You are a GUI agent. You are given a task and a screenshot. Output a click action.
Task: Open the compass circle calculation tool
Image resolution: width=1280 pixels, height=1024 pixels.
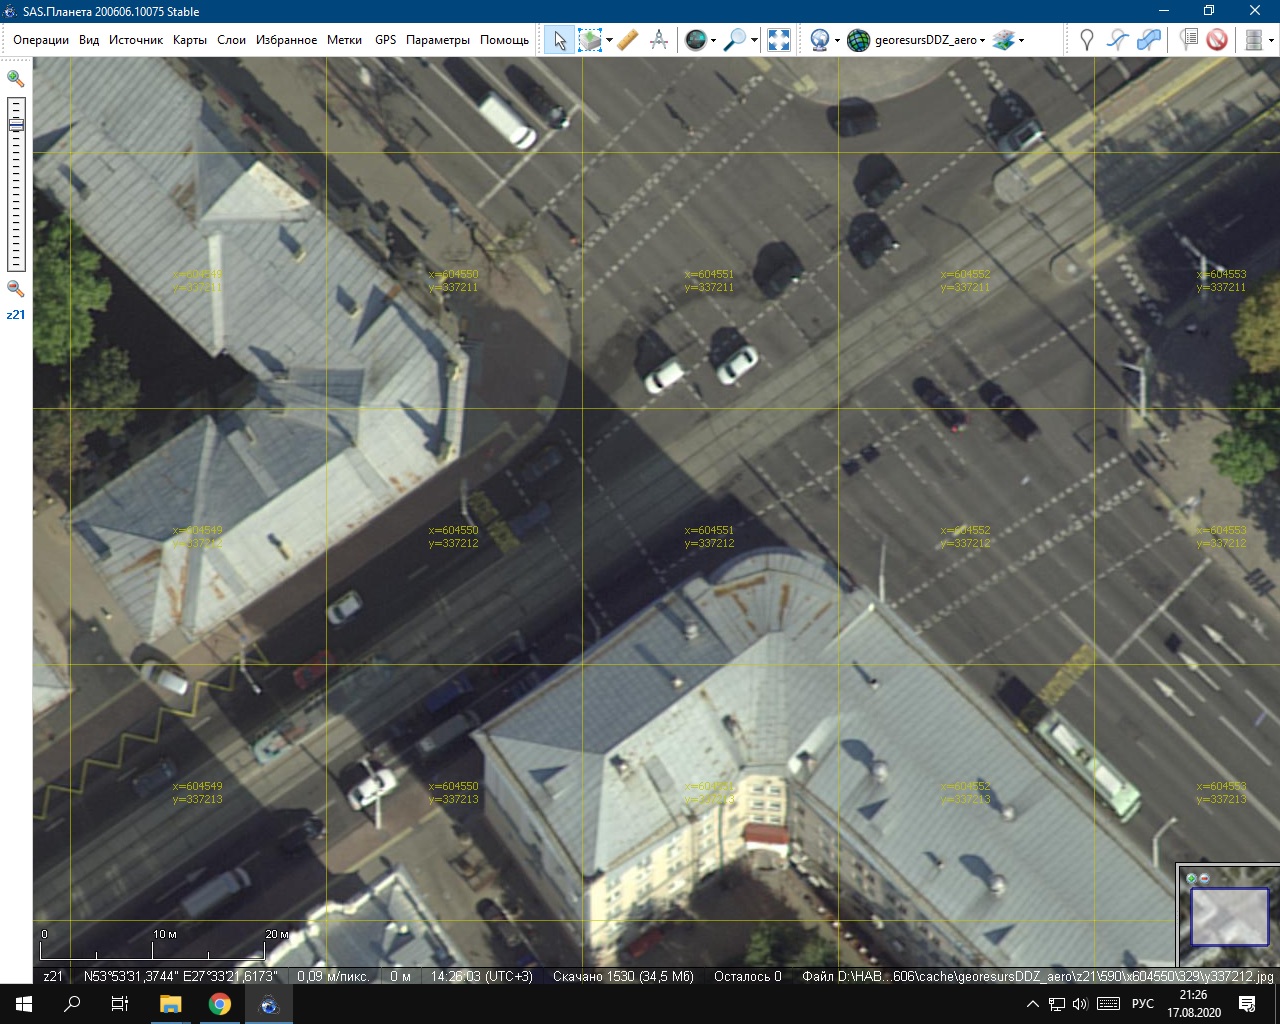(x=659, y=40)
